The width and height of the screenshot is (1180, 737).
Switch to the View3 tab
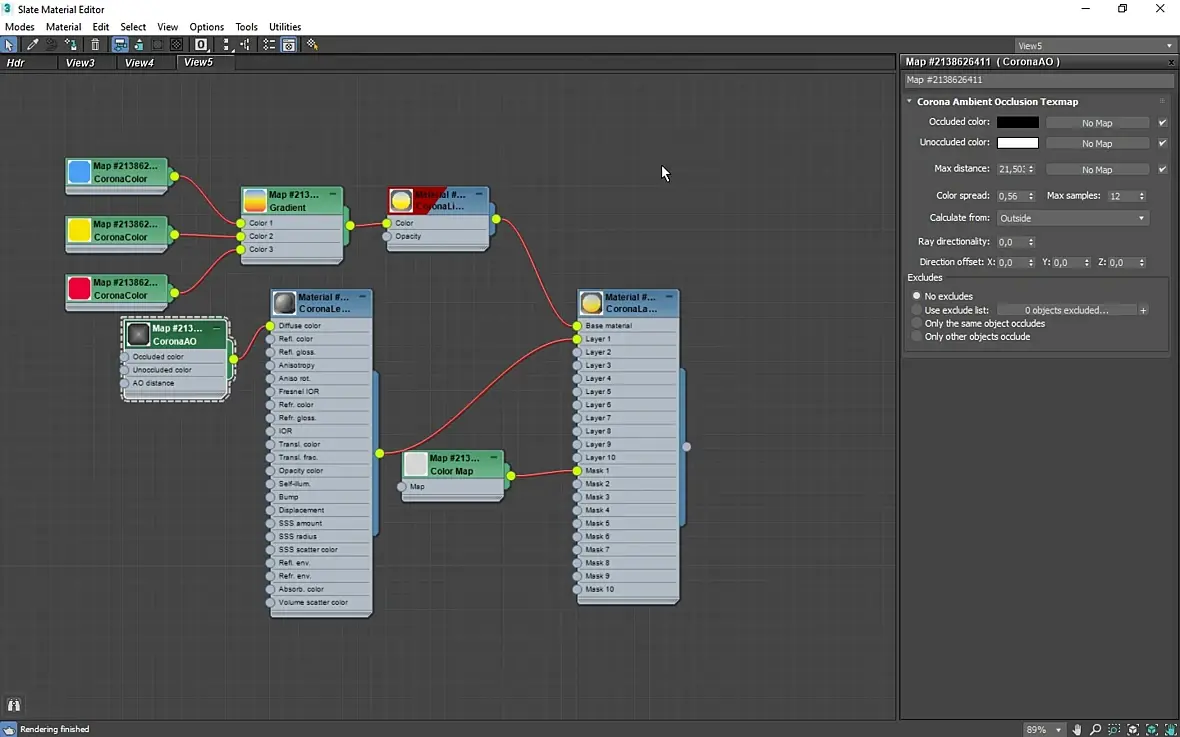tap(80, 63)
